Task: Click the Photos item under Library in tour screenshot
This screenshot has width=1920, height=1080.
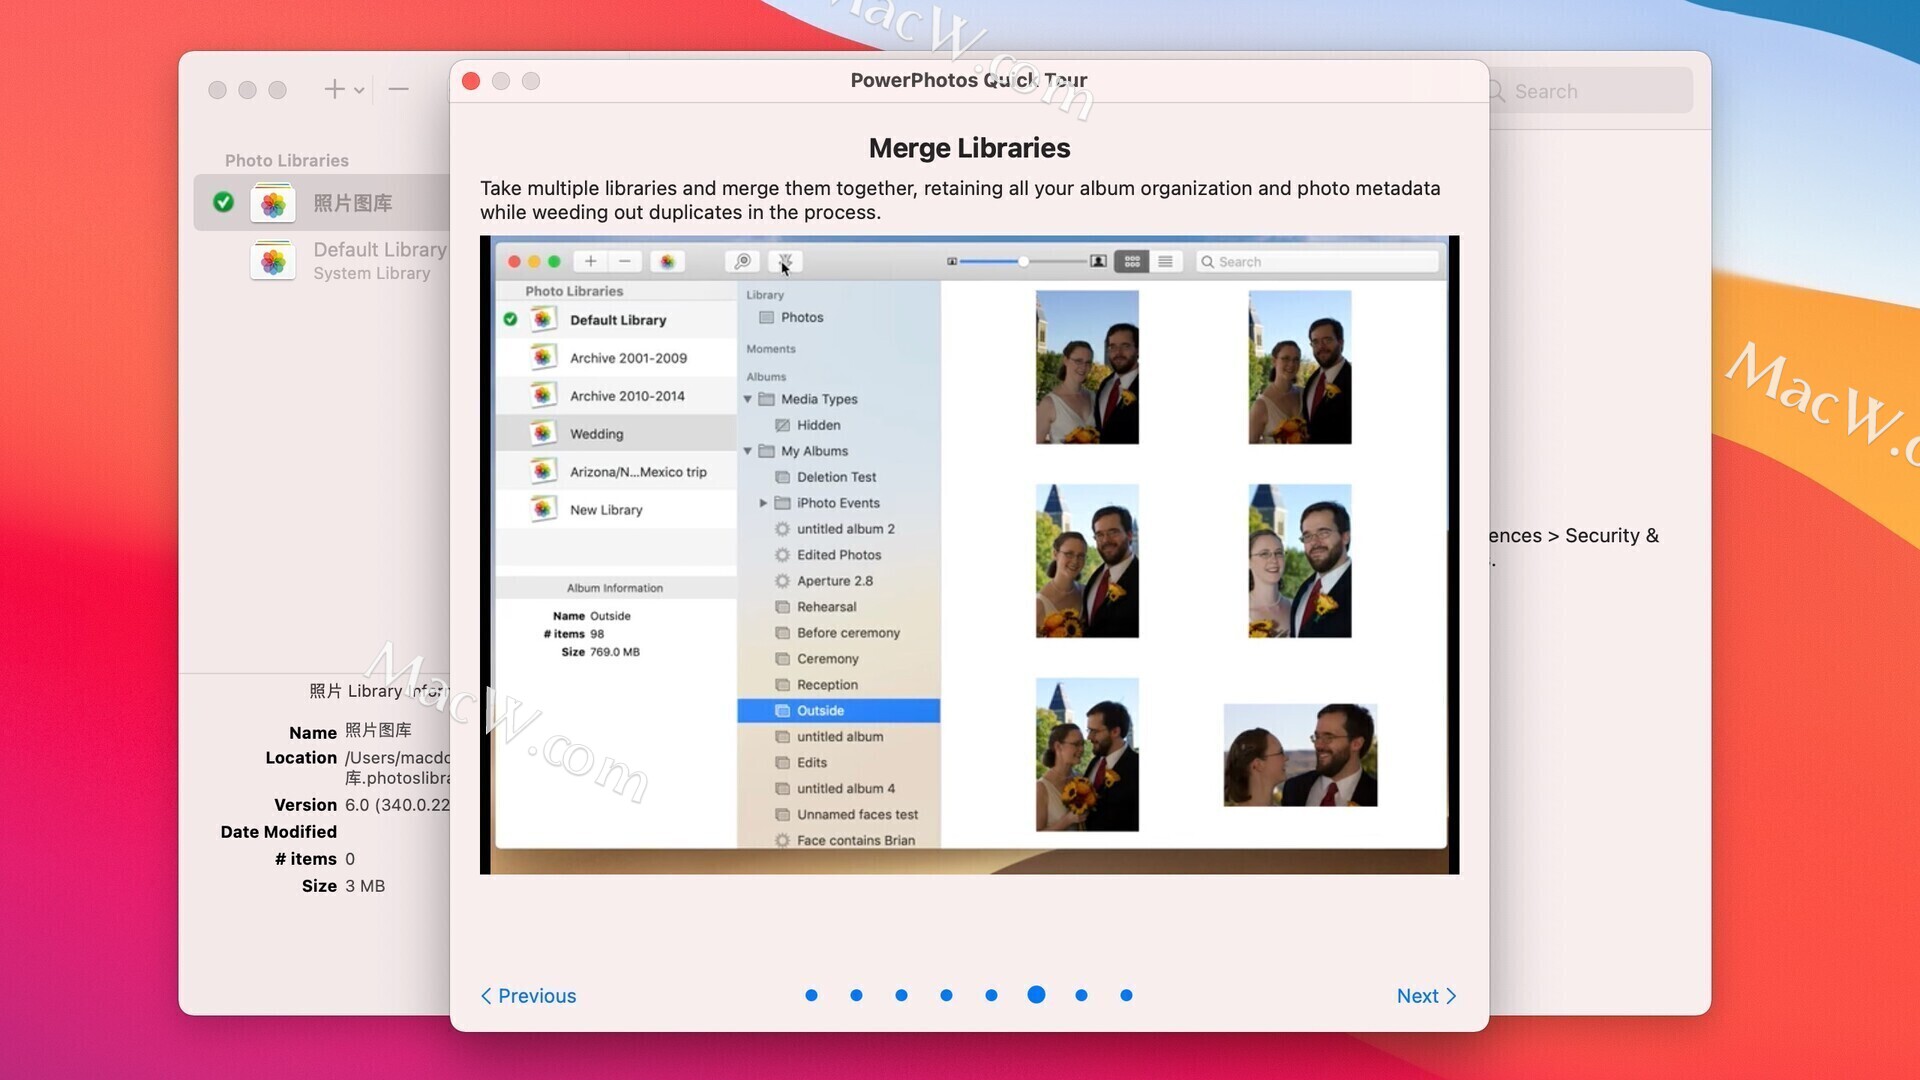Action: point(839,317)
